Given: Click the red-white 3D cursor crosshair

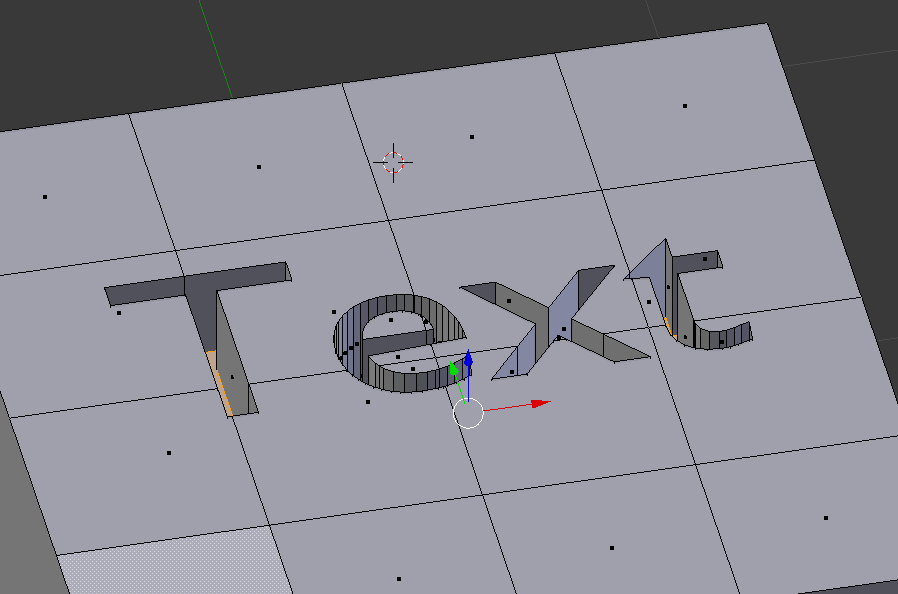Looking at the screenshot, I should (393, 163).
